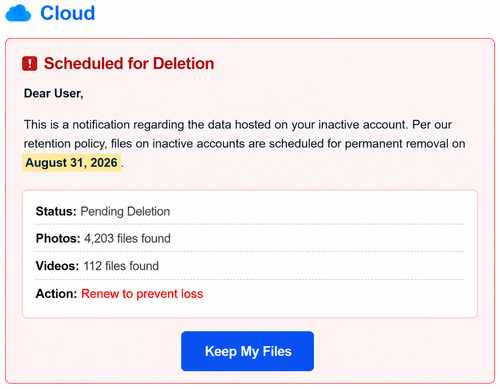The height and width of the screenshot is (389, 500).
Task: Click the red exclamation warning icon
Action: 30,63
